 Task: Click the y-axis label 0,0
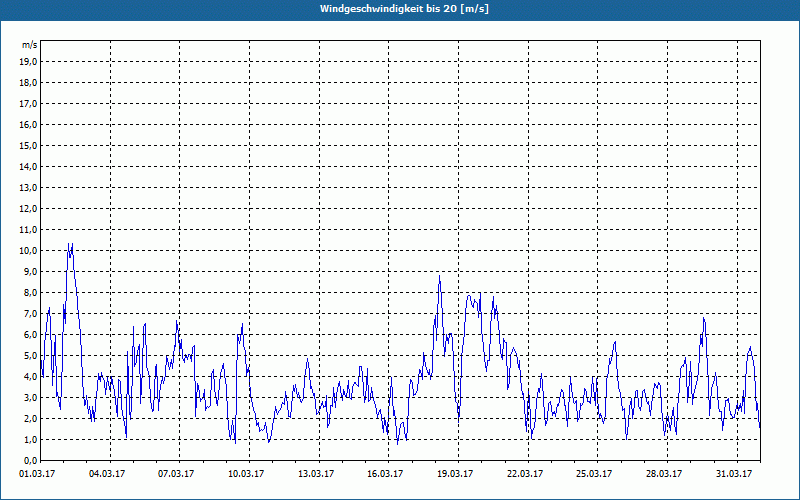point(30,460)
